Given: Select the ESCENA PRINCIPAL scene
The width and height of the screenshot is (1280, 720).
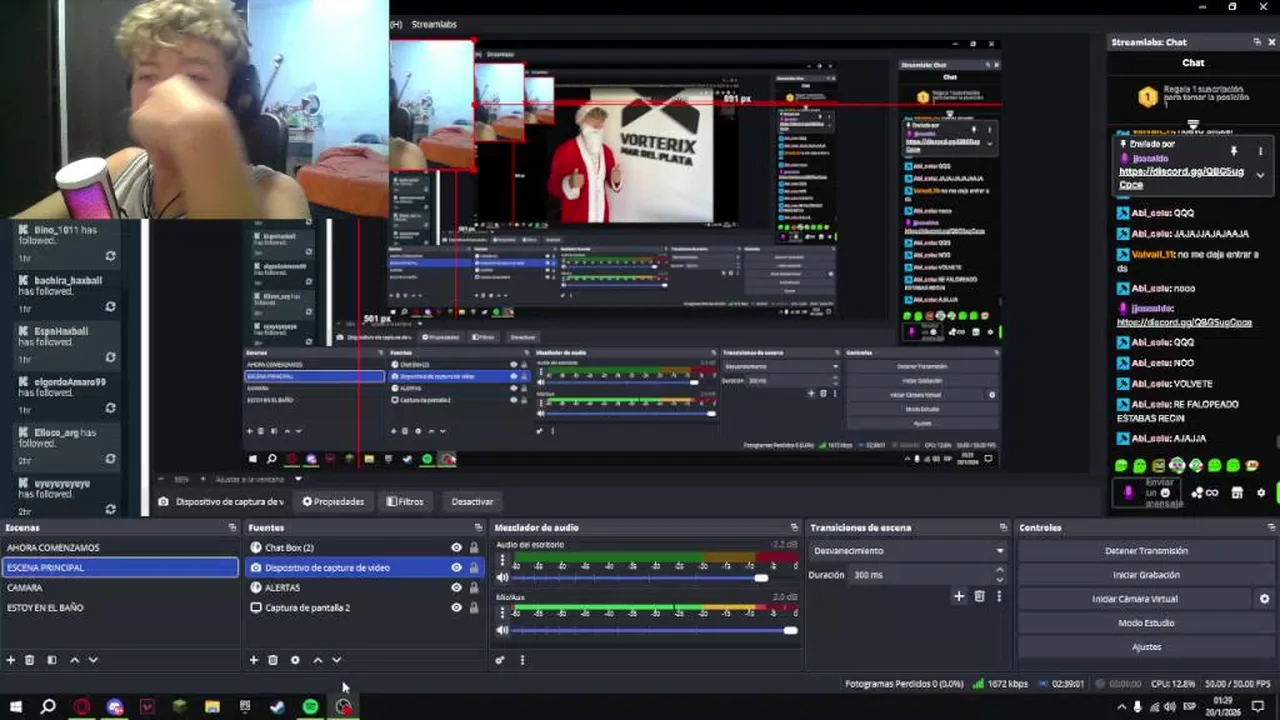Looking at the screenshot, I should click(121, 568).
